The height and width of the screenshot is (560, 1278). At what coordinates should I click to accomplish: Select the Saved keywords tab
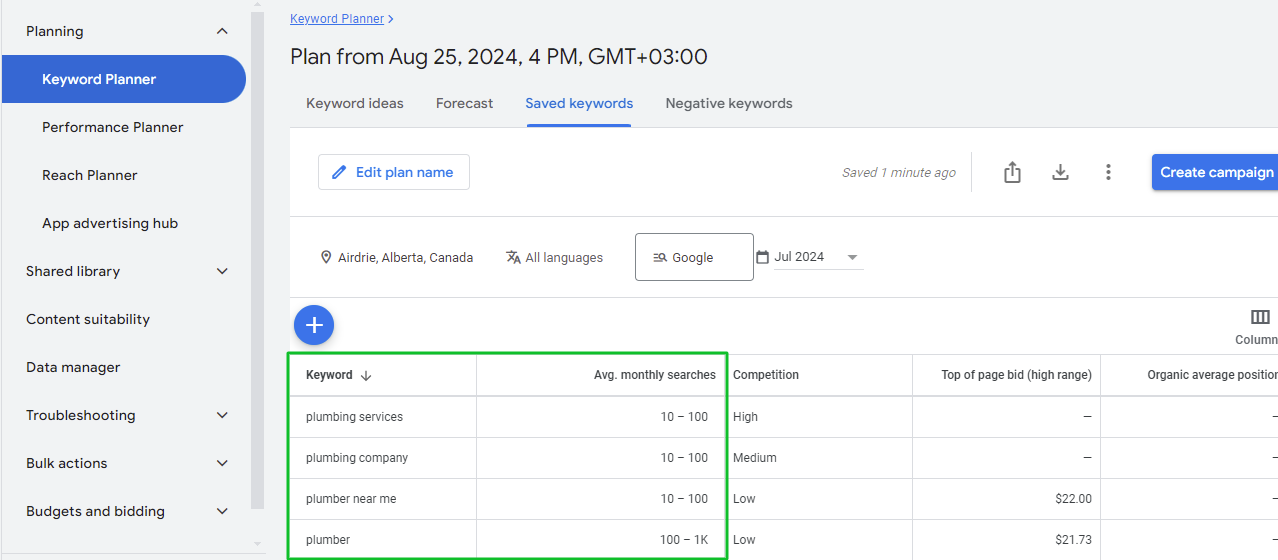click(x=579, y=103)
